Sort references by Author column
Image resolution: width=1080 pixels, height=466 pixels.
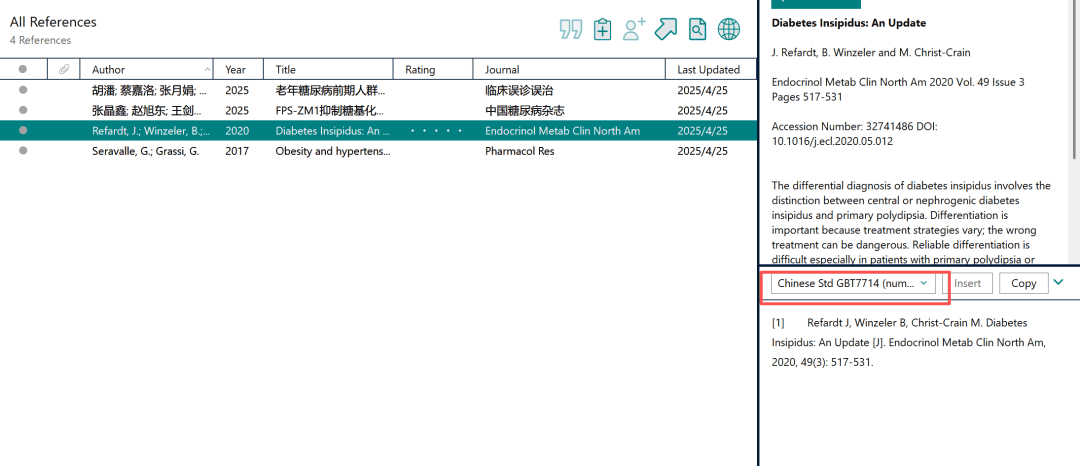pyautogui.click(x=147, y=70)
